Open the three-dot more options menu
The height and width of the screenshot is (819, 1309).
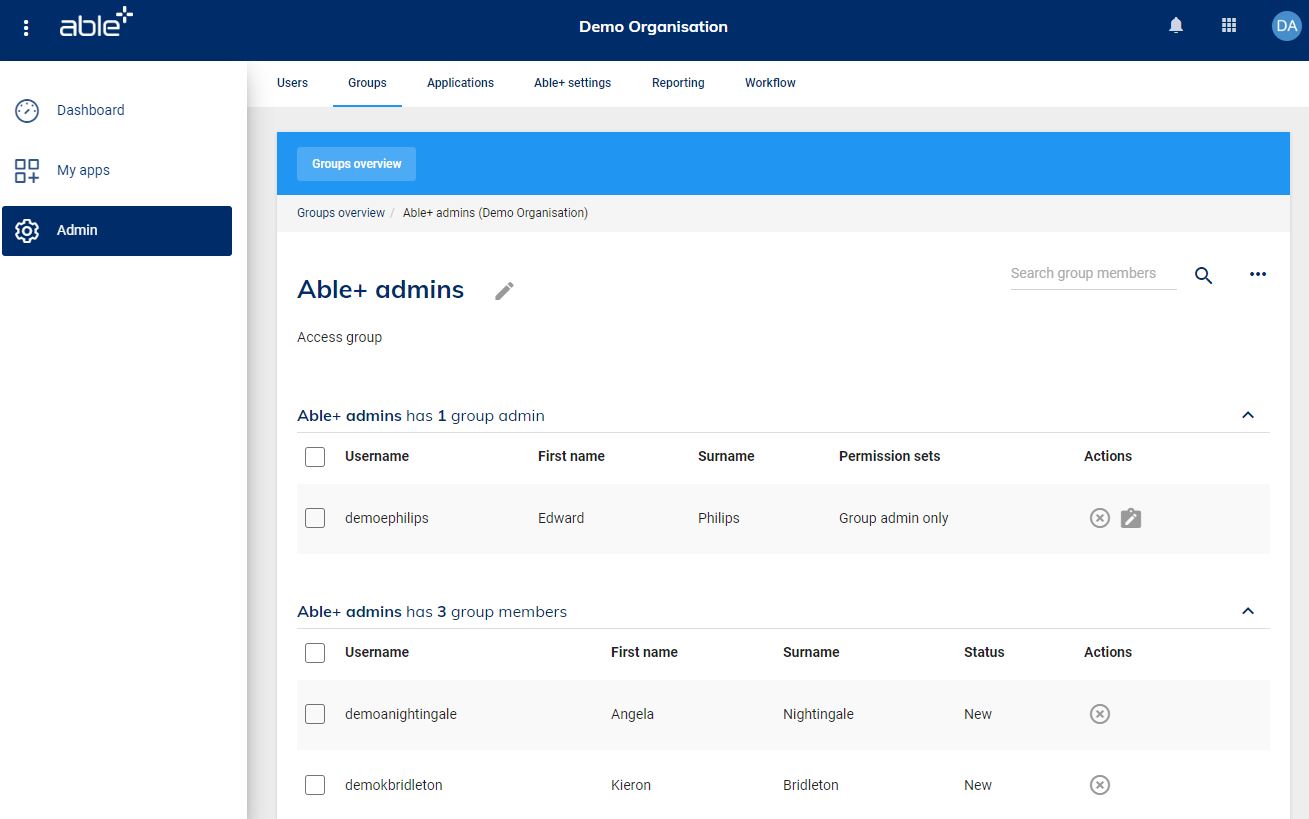coord(1257,275)
